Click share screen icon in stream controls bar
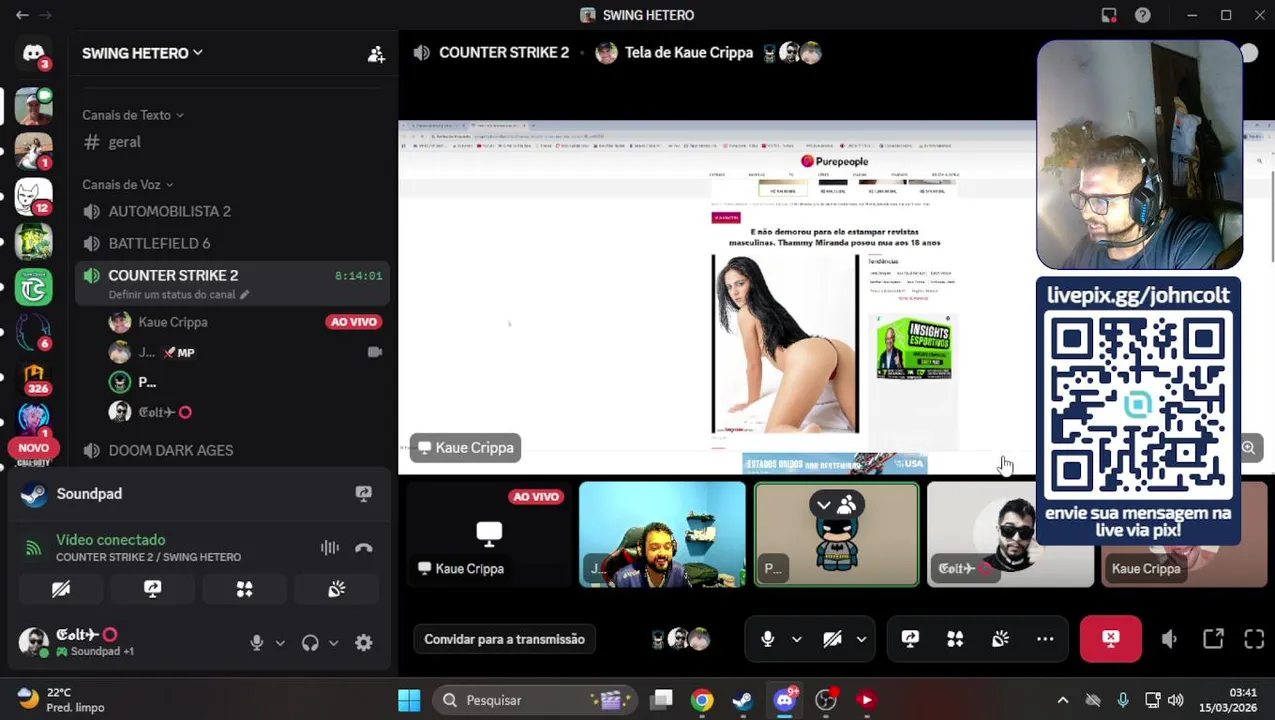The height and width of the screenshot is (720, 1275). tap(910, 639)
